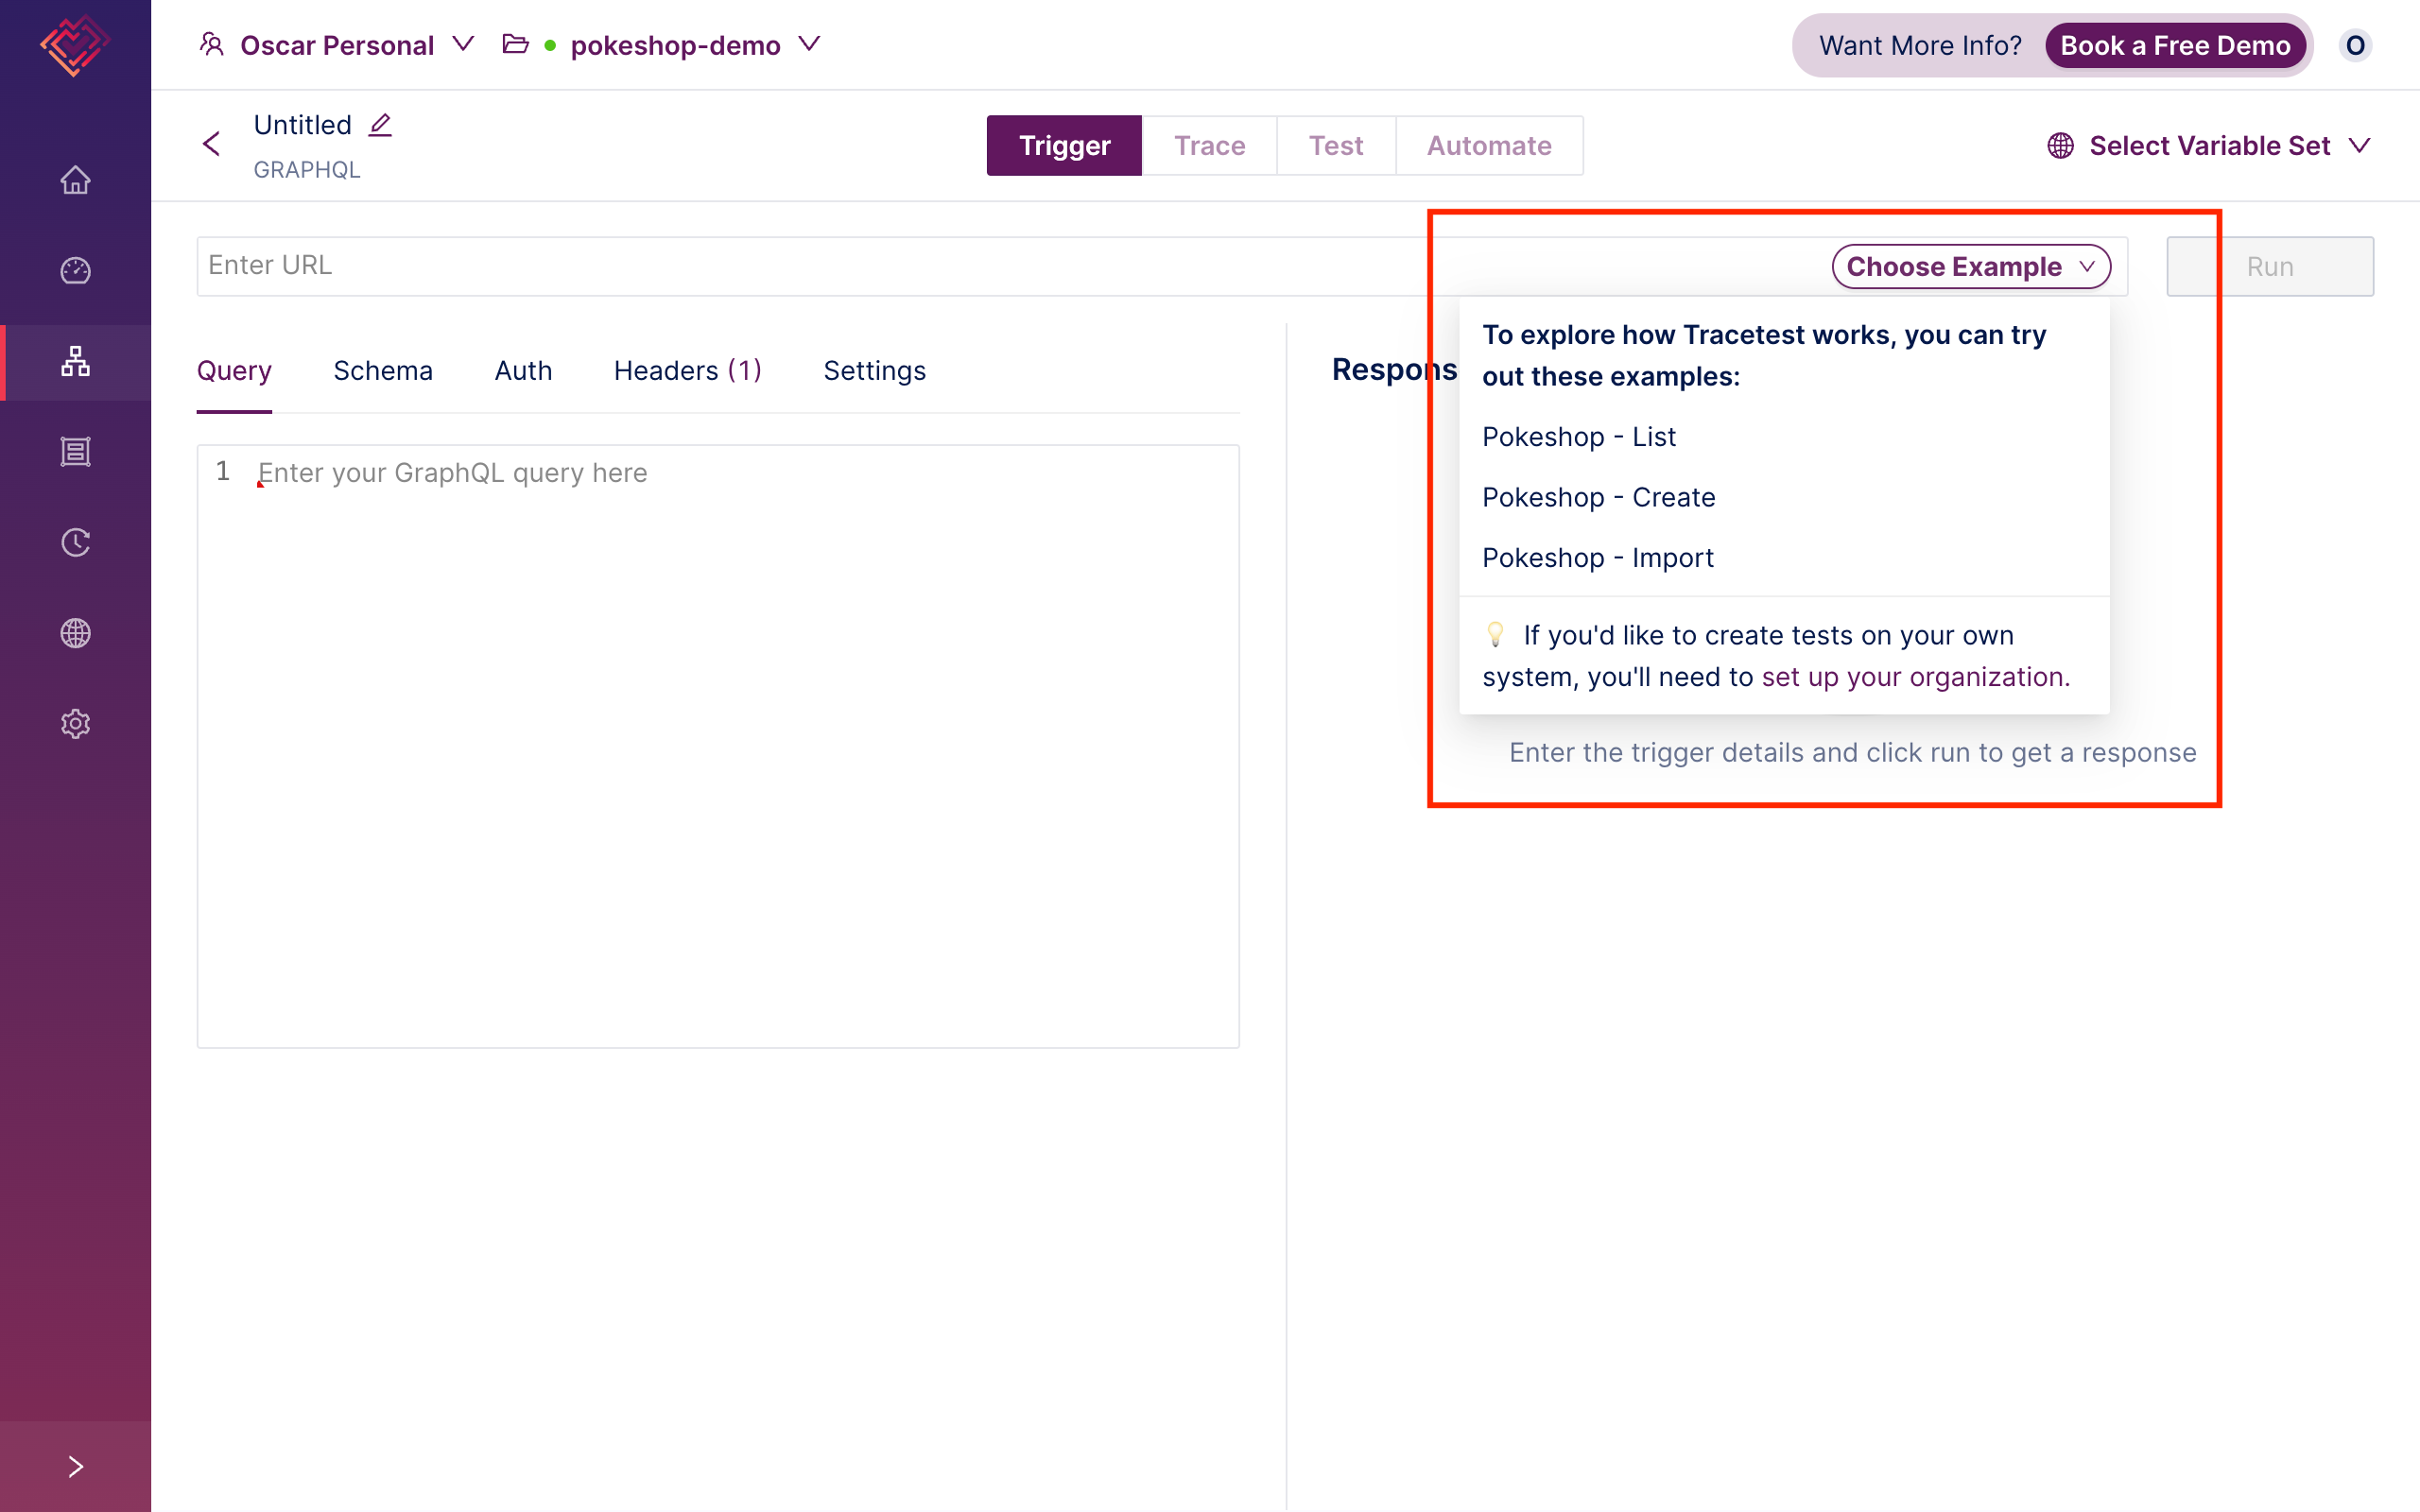Open the globe sidebar icon
This screenshot has height=1512, width=2420.
(75, 633)
